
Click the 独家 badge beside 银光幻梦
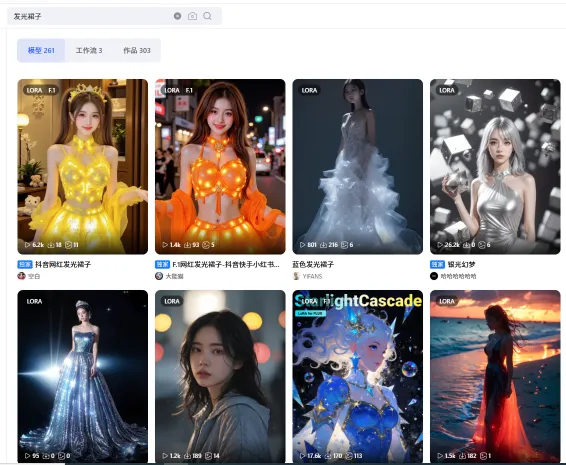(437, 265)
